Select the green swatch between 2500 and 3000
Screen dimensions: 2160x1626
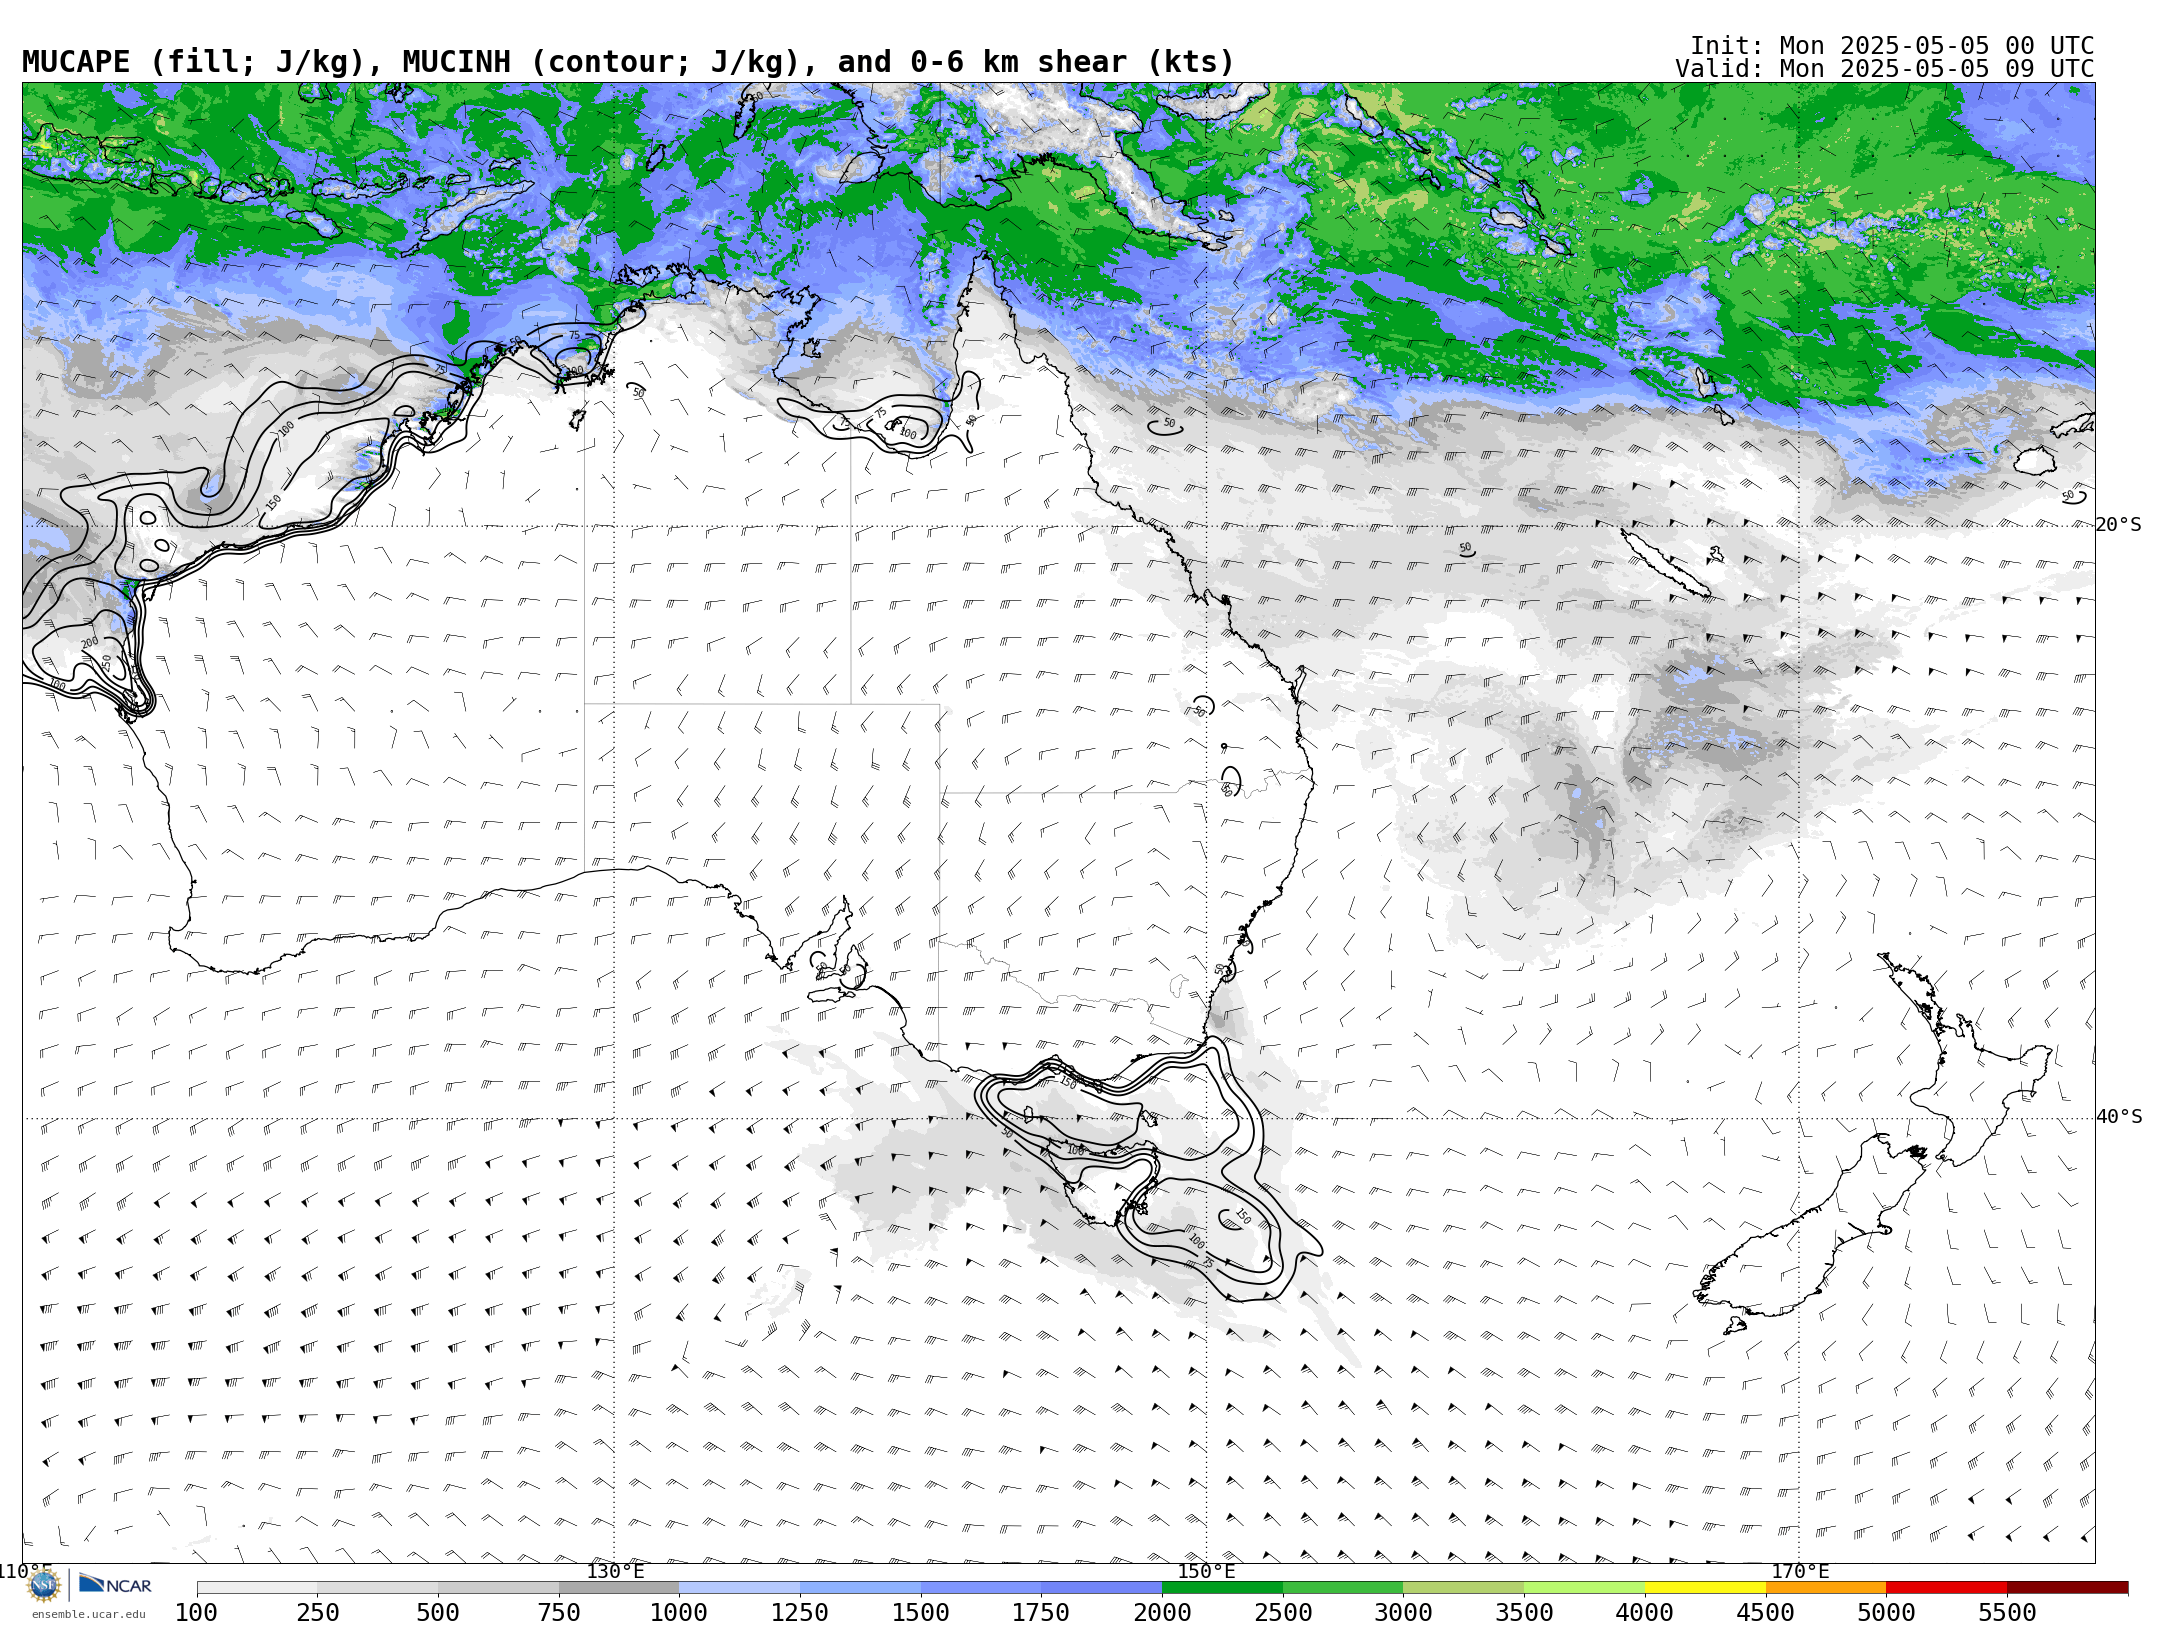1343,1588
